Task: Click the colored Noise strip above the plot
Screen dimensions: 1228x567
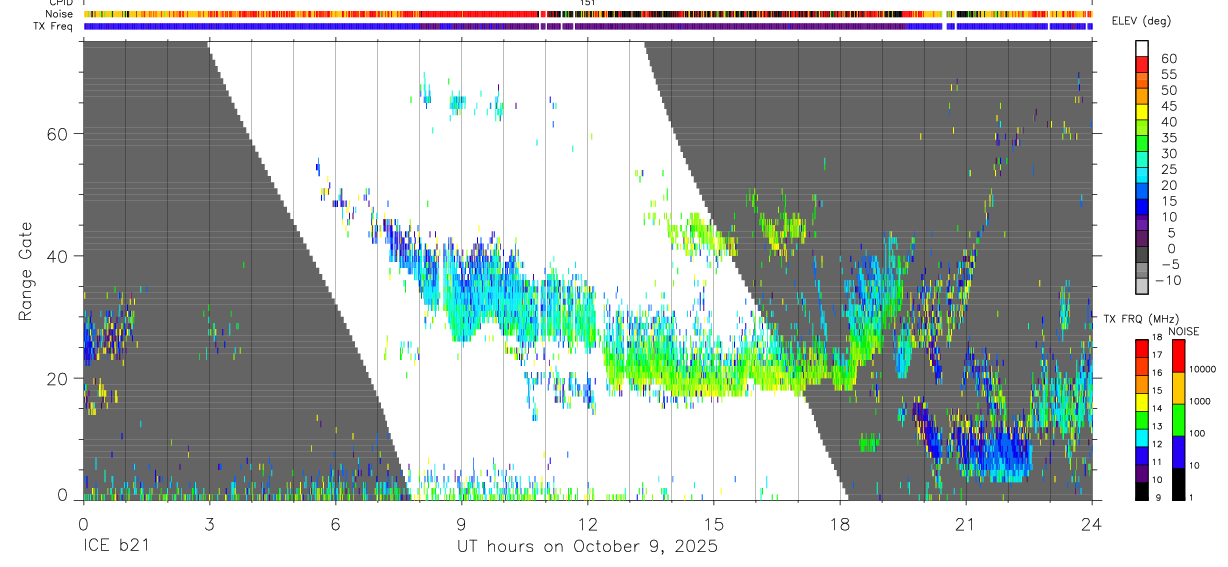Action: [587, 14]
